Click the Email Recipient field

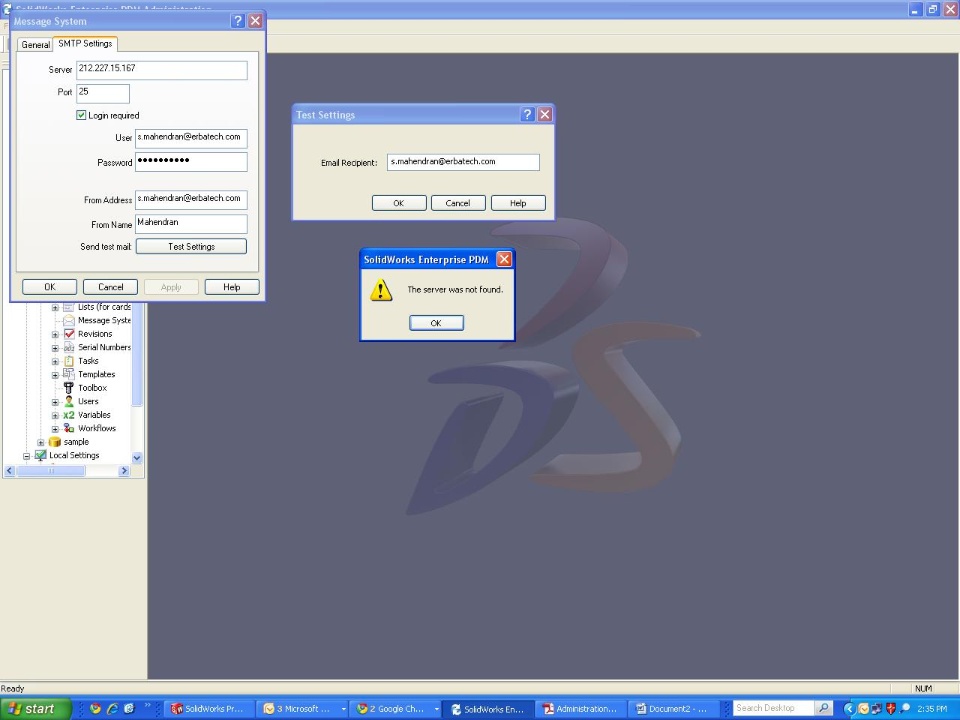[x=463, y=162]
